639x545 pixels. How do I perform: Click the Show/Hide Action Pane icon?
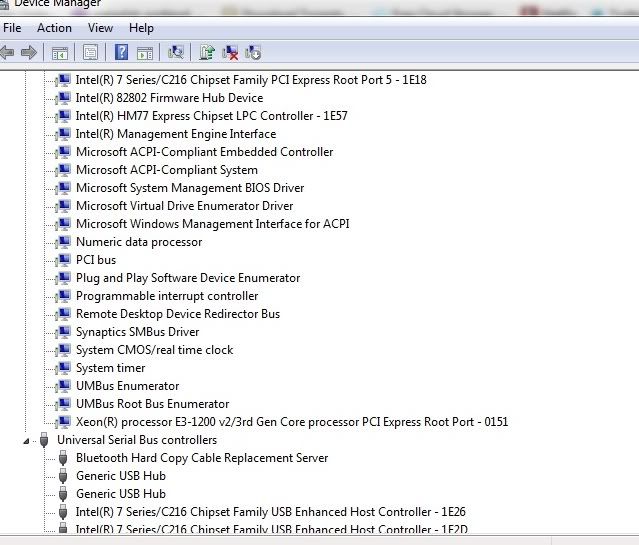point(145,53)
